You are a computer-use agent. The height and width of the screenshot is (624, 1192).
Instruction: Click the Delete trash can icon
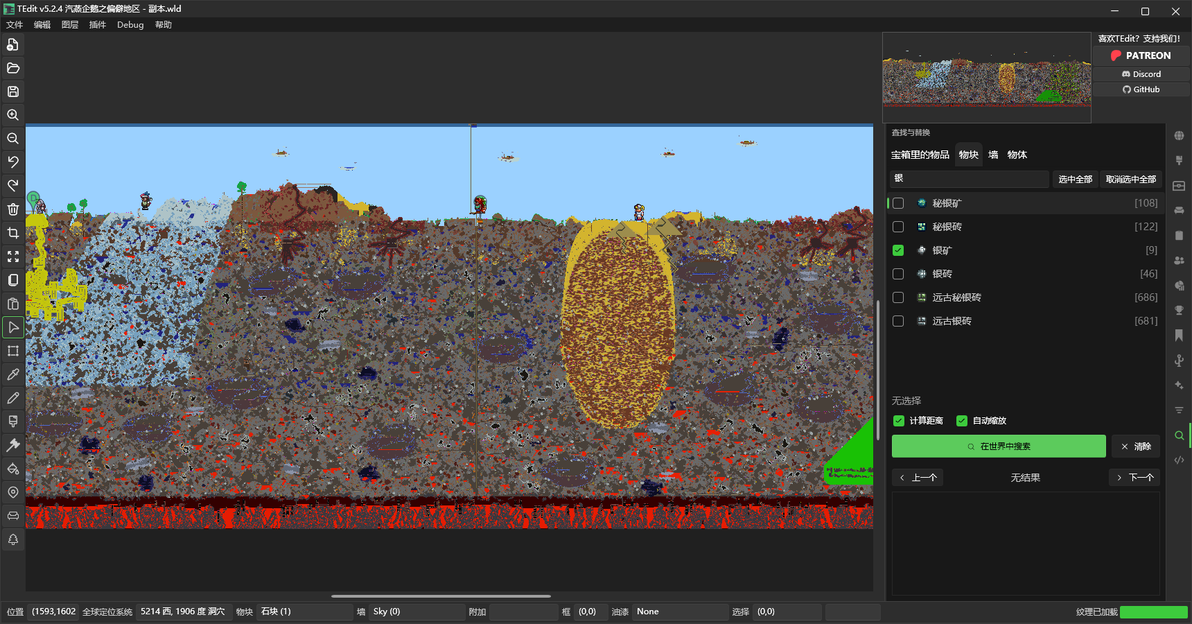pos(13,210)
